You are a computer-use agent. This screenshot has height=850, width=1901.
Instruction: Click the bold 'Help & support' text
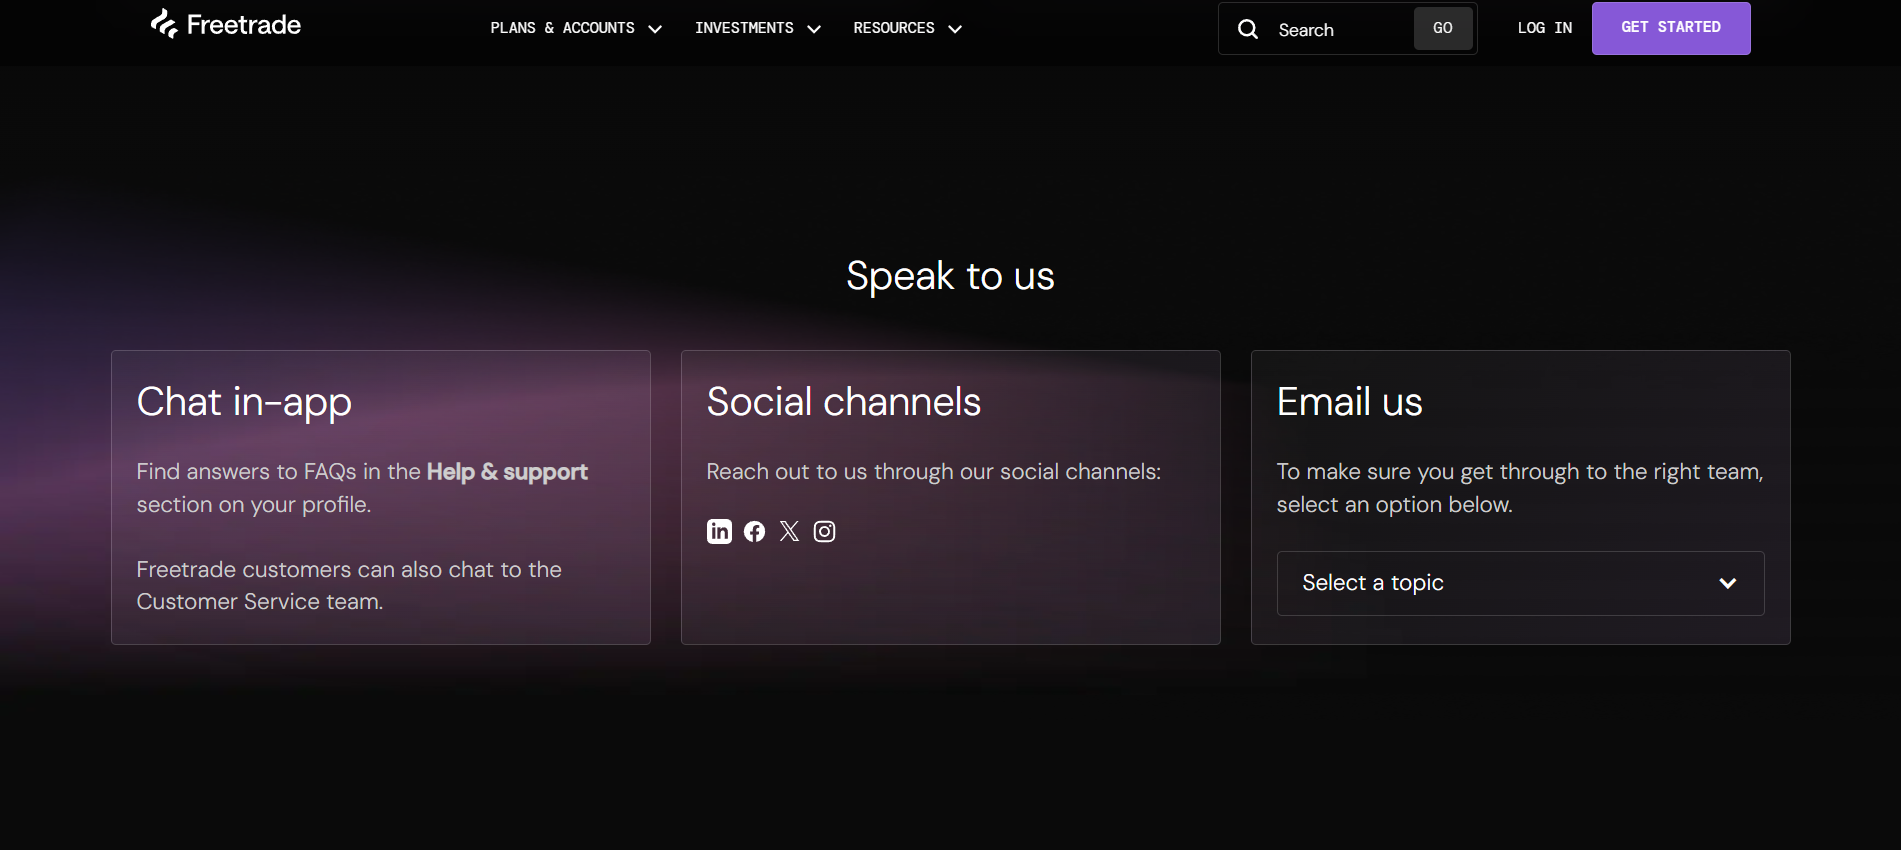[x=507, y=472]
